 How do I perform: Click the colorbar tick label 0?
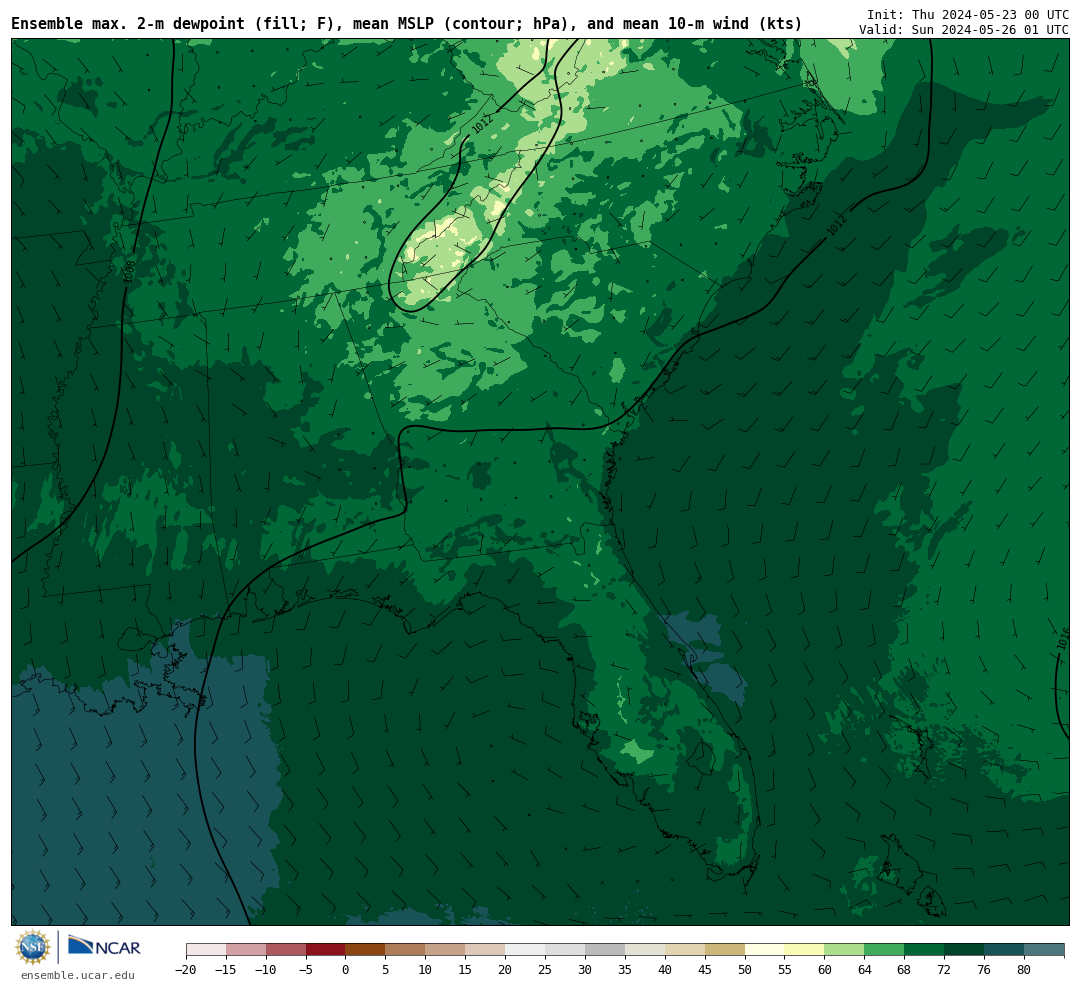tap(346, 970)
